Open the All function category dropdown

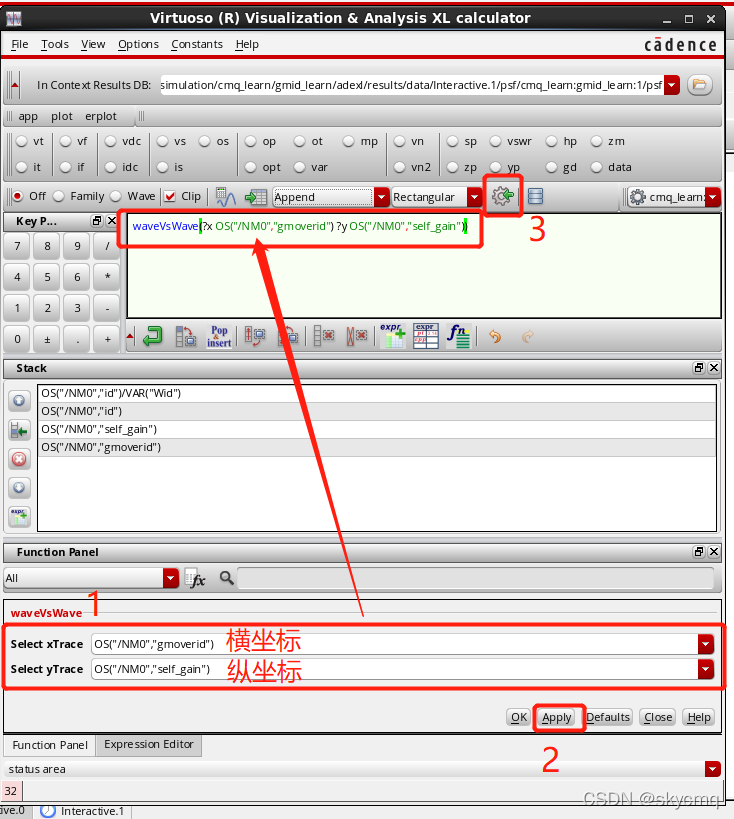(171, 578)
